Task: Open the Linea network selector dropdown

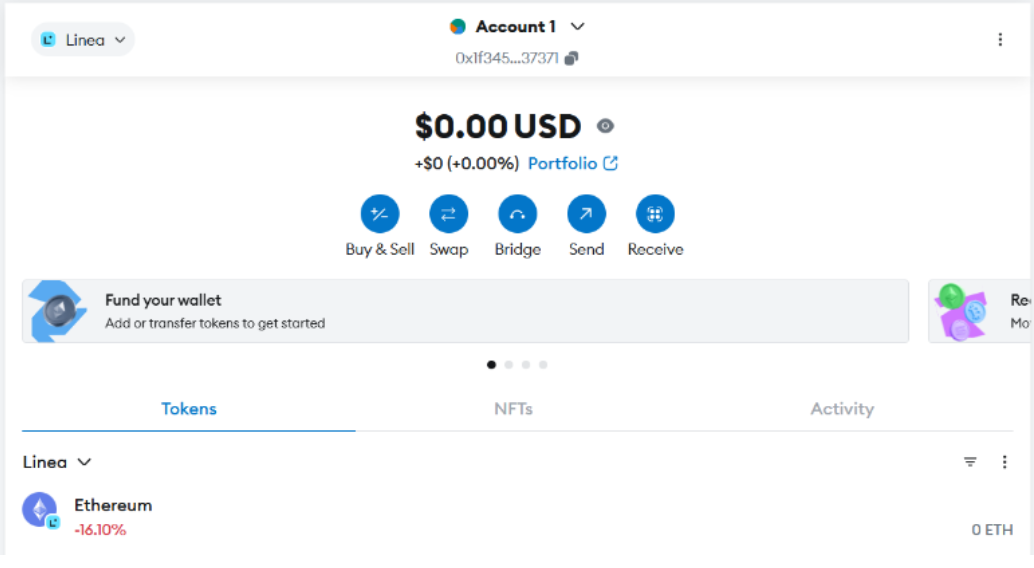Action: click(83, 40)
